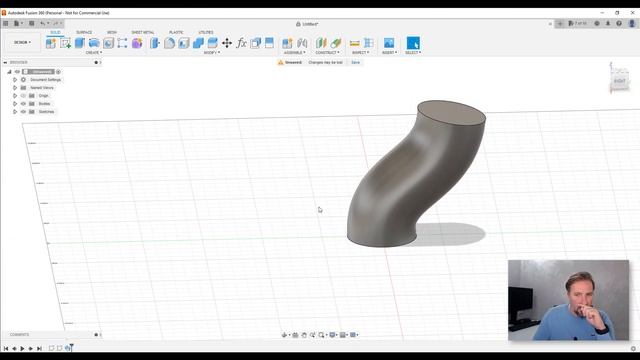Open the Select dropdown menu
Screen dimensions: 640x360
tap(413, 53)
